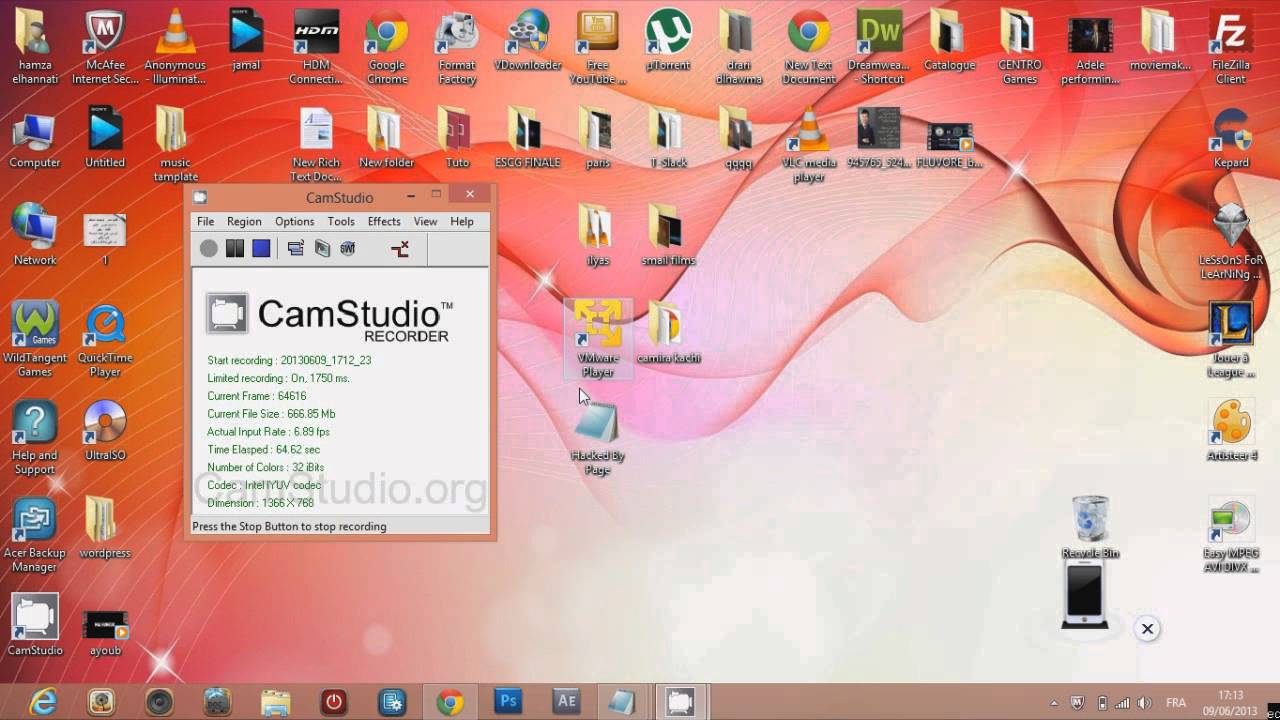Viewport: 1280px width, 720px height.
Task: Toggle the CamStudio view mode toolbar icon
Action: tap(296, 249)
